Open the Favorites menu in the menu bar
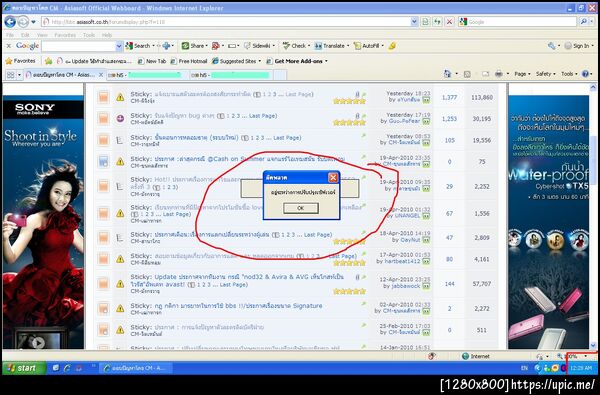Screen dimensions: 600x395 click(65, 35)
